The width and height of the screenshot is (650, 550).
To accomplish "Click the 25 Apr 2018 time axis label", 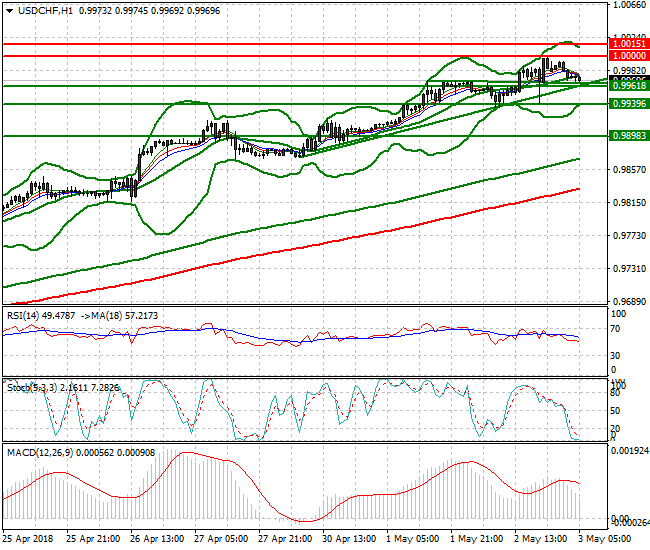I will tap(28, 539).
